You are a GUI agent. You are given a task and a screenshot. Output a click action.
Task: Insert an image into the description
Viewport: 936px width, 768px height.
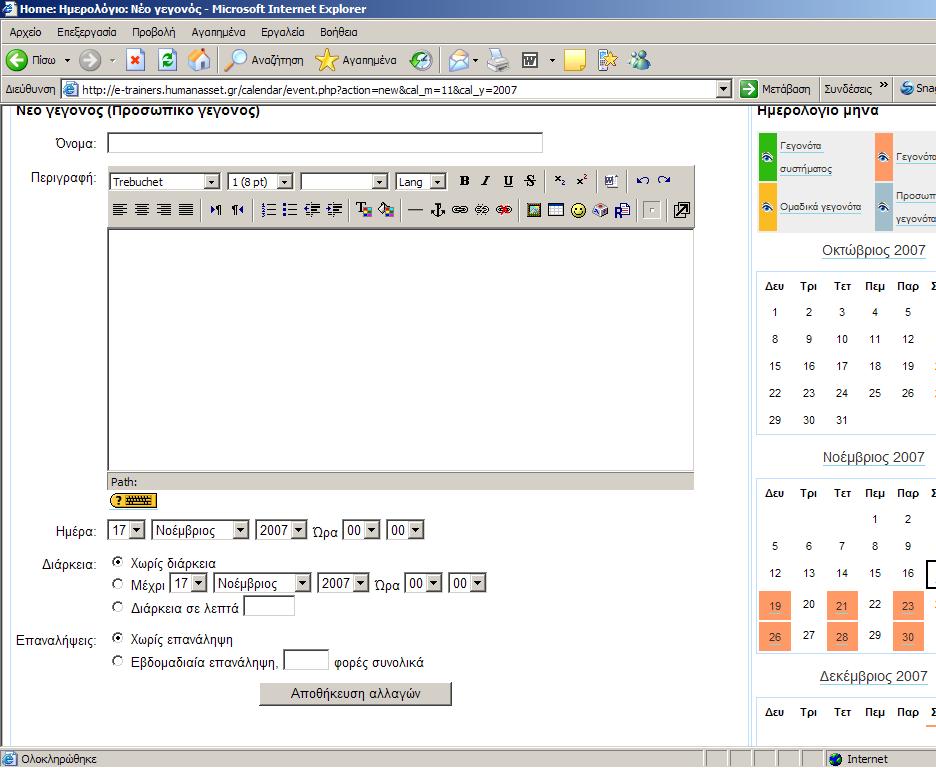(x=534, y=209)
